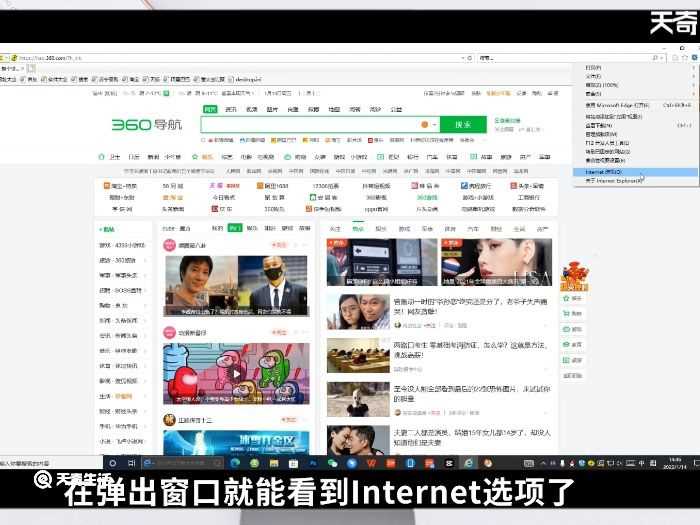Switch to the 视频 search tab
Image resolution: width=700 pixels, height=525 pixels.
(251, 109)
